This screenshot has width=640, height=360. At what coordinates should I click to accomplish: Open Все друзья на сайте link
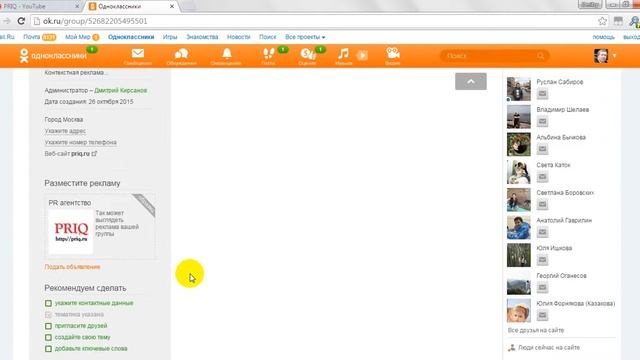tap(536, 330)
